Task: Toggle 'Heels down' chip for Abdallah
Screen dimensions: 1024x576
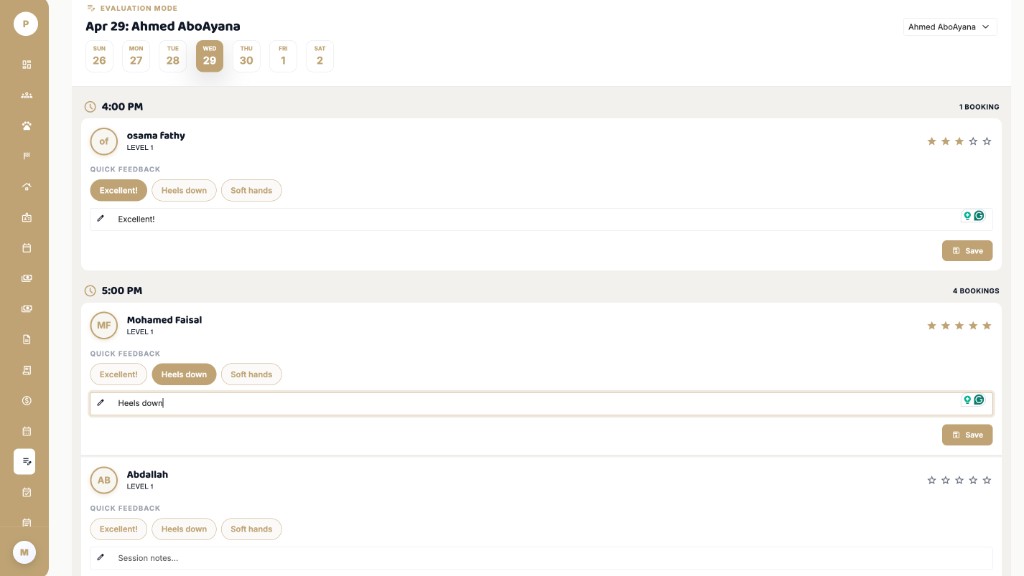Action: tap(184, 530)
